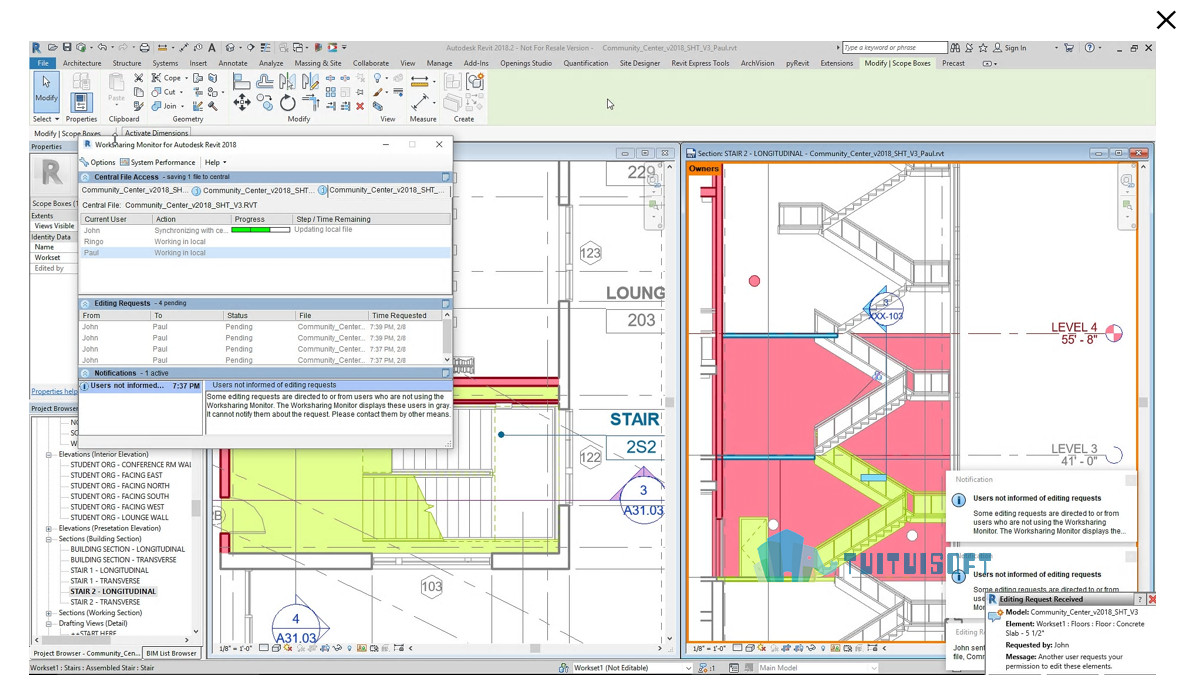Image resolution: width=1184 pixels, height=696 pixels.
Task: Click the Offset tool in the Modify panel
Action: 264,81
